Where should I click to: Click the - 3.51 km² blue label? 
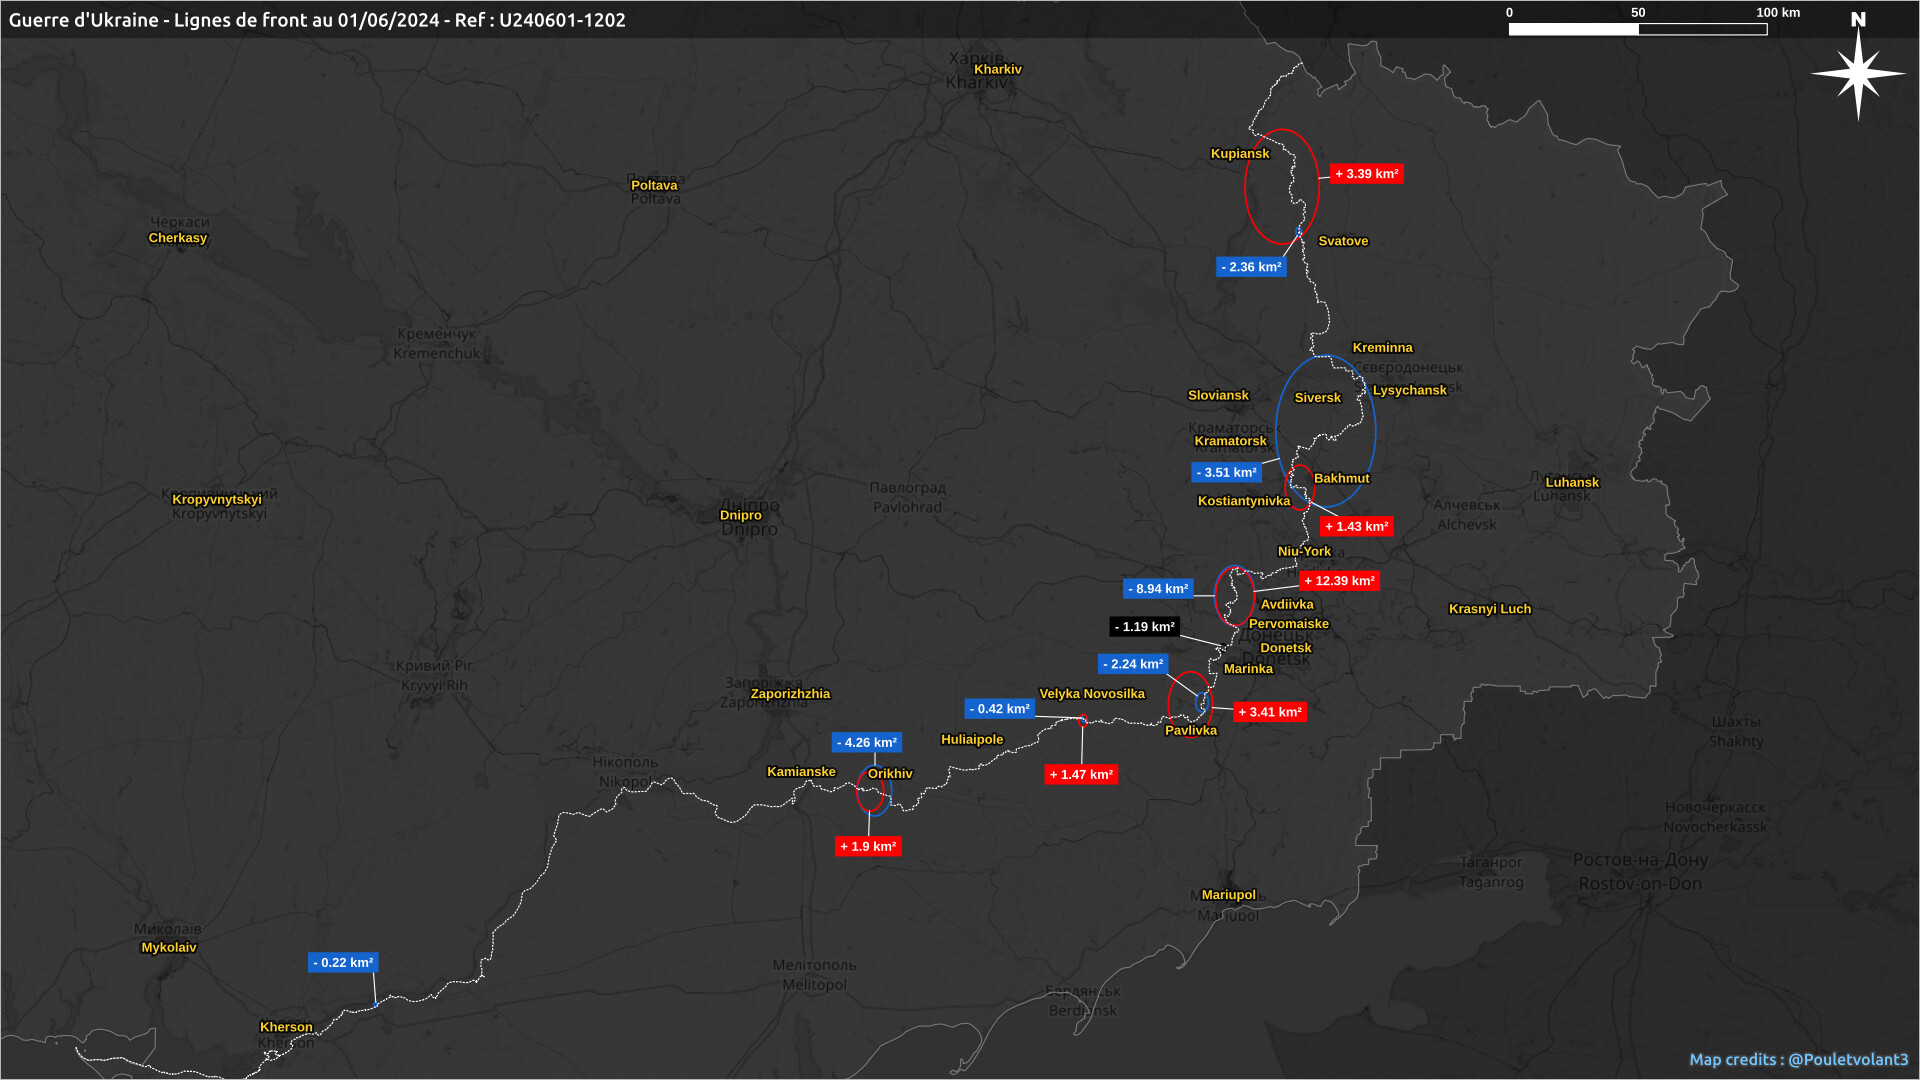coord(1226,473)
